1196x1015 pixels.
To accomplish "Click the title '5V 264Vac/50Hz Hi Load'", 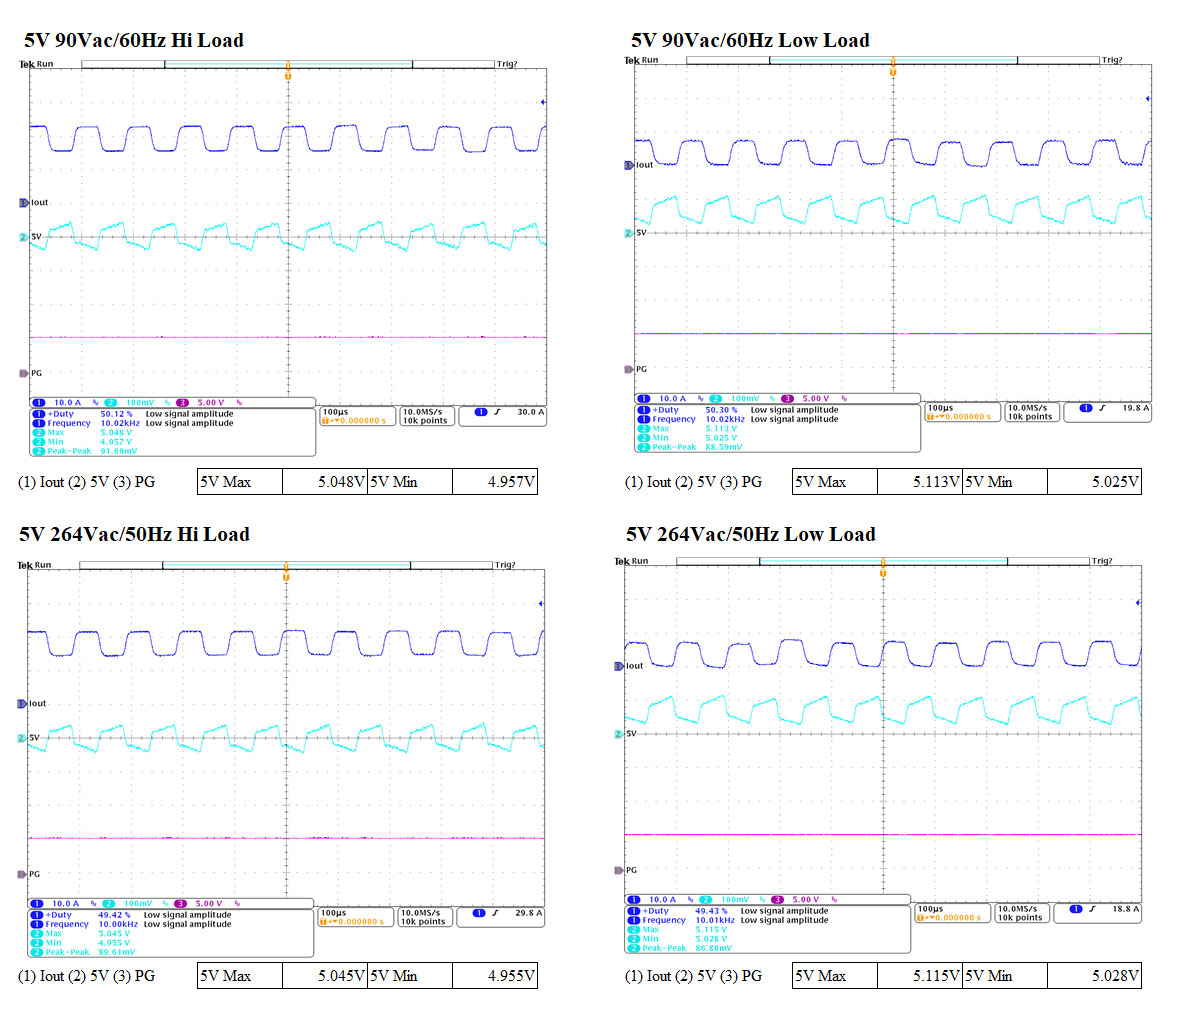I will (134, 535).
